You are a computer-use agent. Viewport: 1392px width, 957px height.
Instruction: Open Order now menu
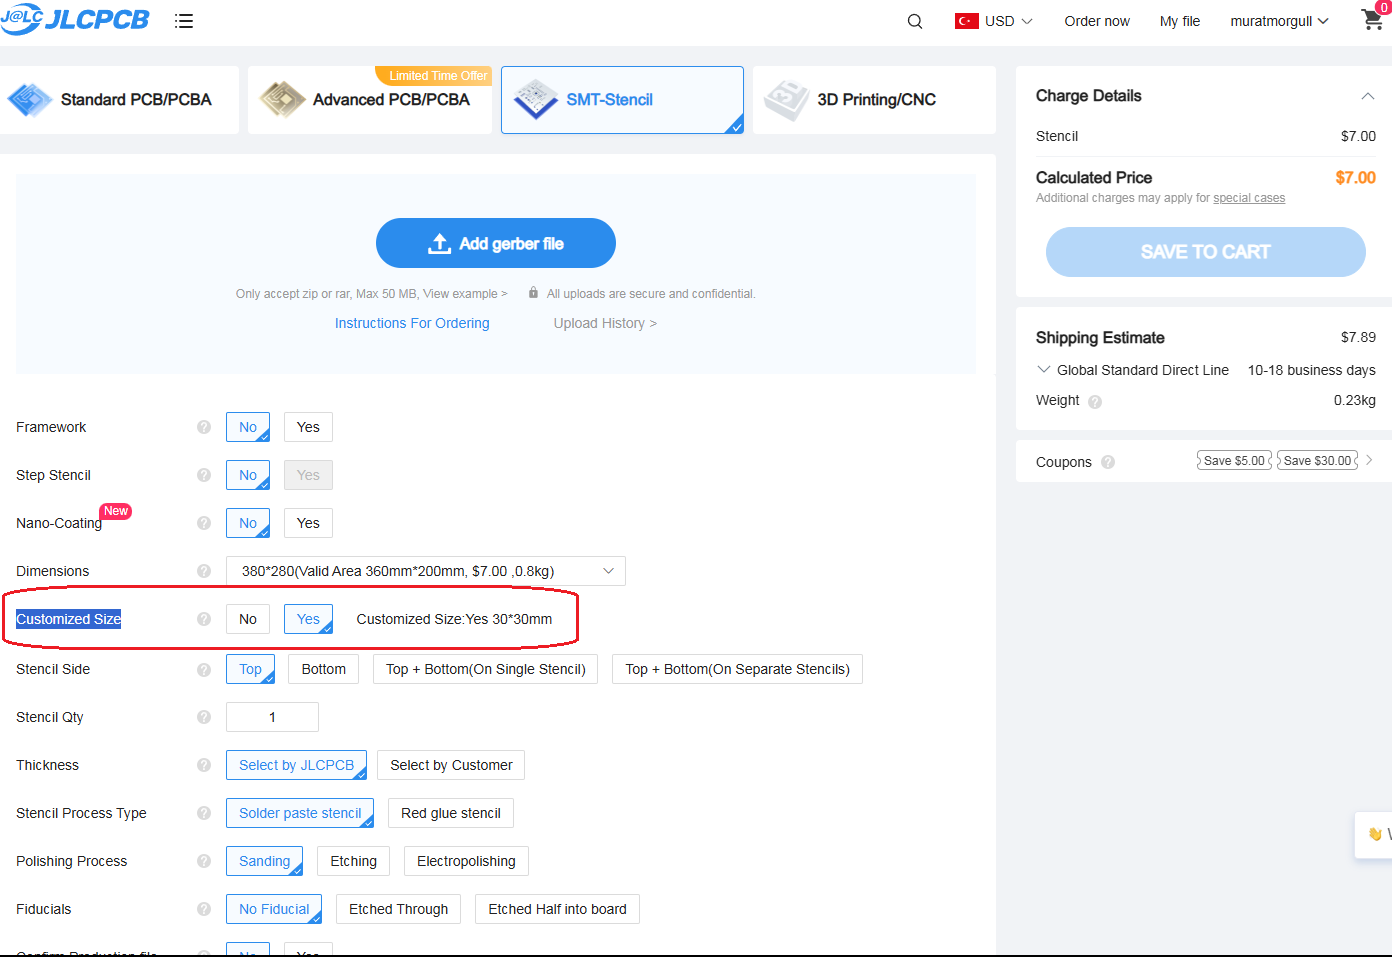tap(1097, 21)
